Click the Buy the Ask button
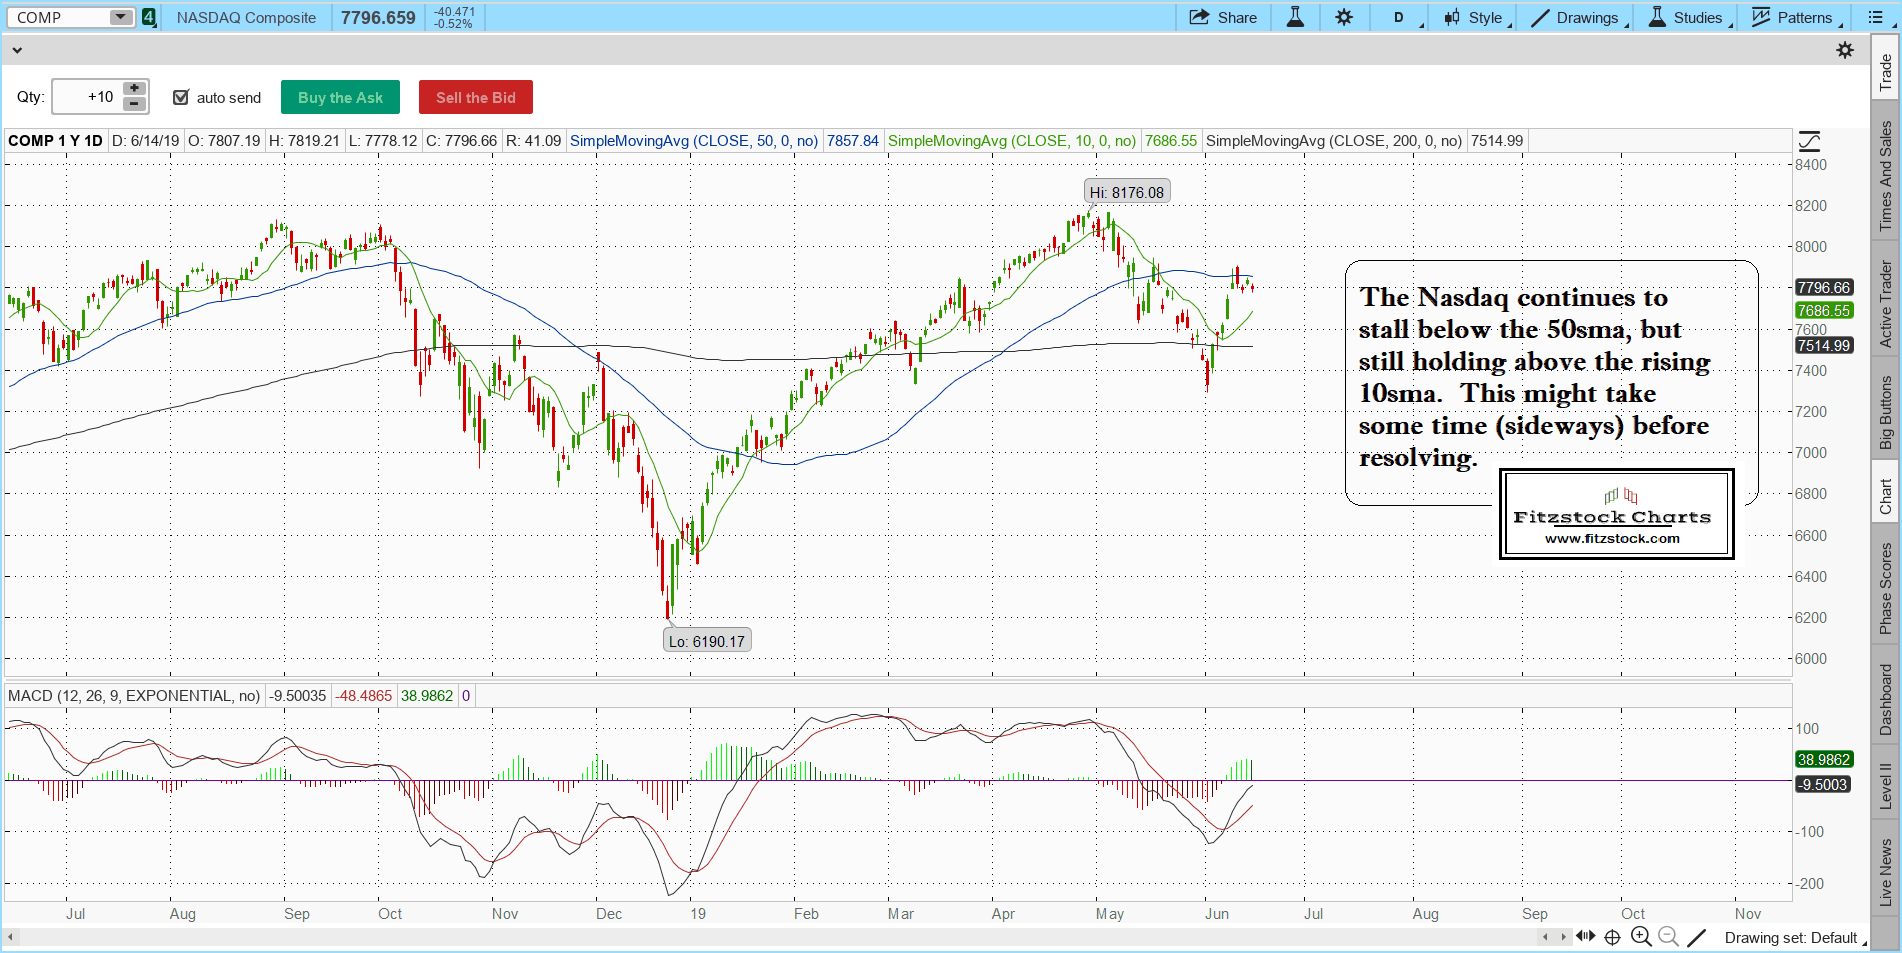The width and height of the screenshot is (1902, 953). tap(340, 97)
